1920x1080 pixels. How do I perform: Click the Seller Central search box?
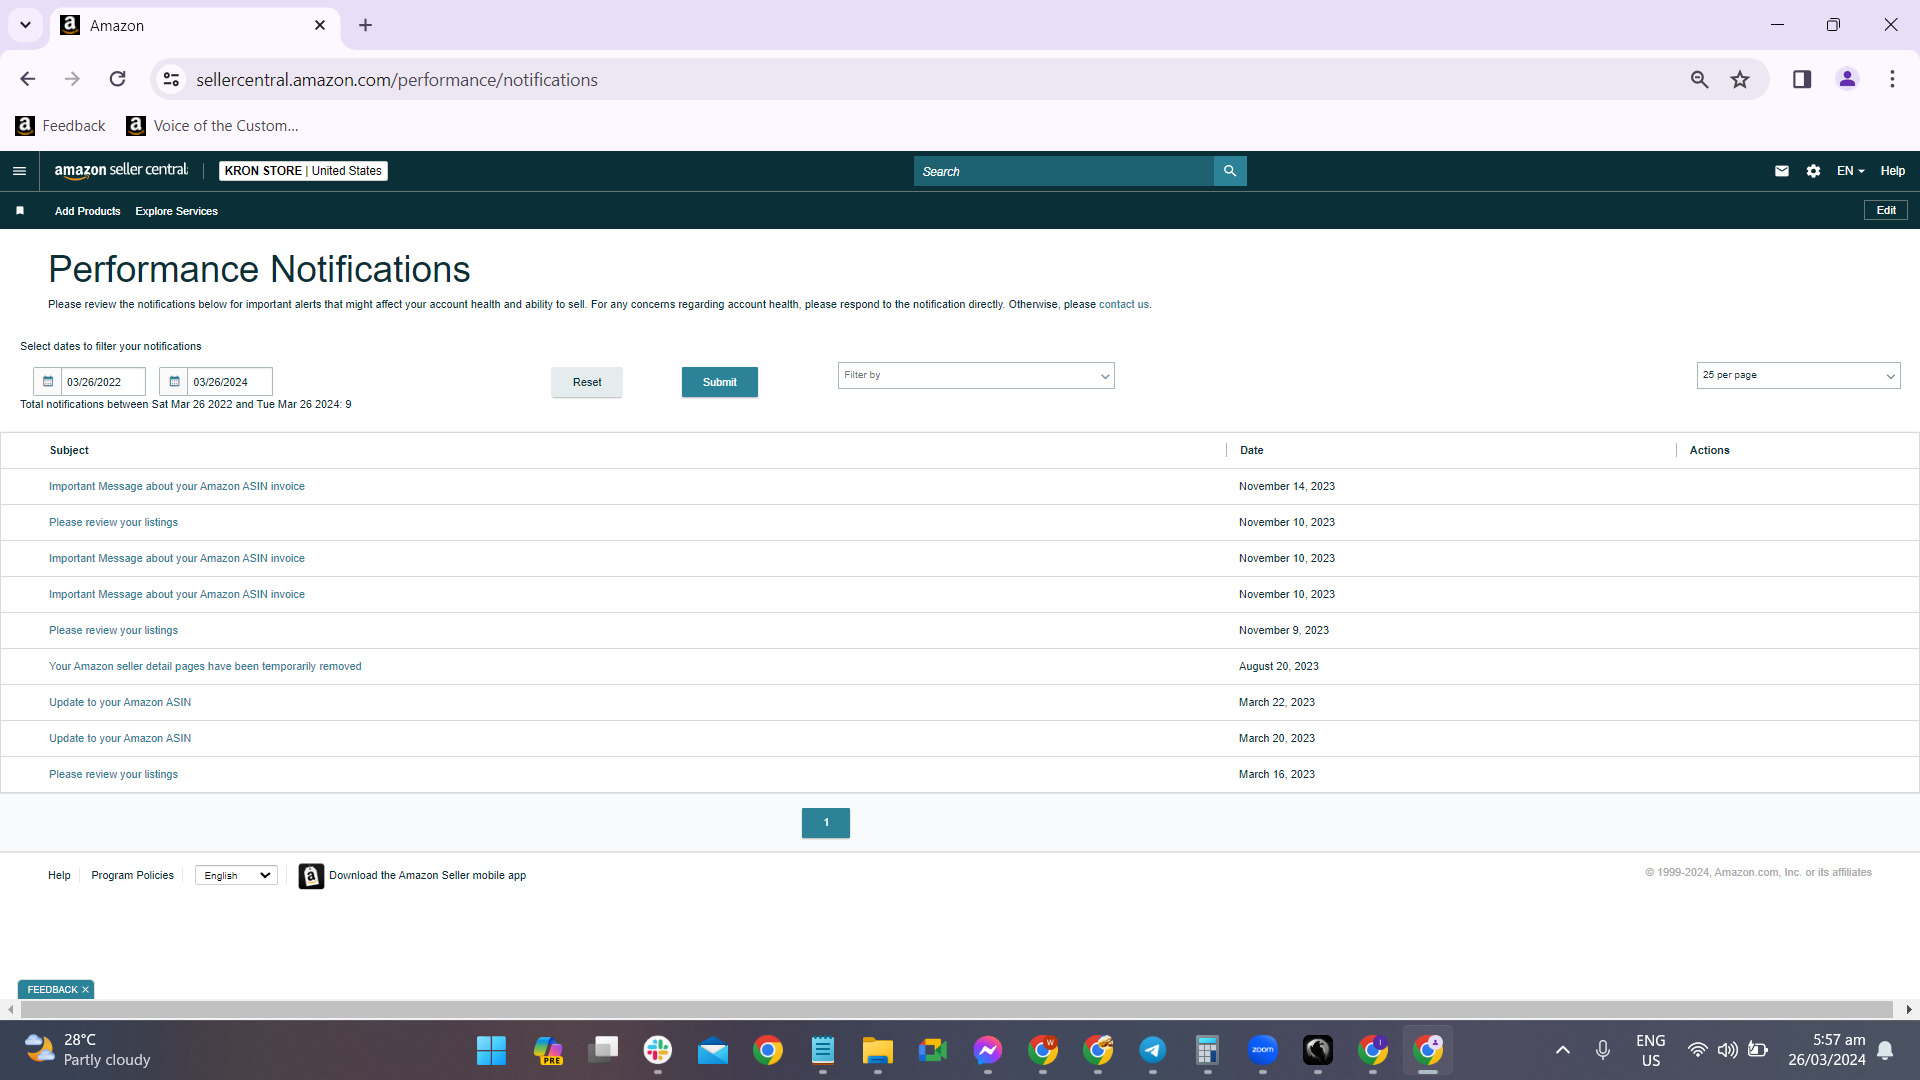[1064, 171]
